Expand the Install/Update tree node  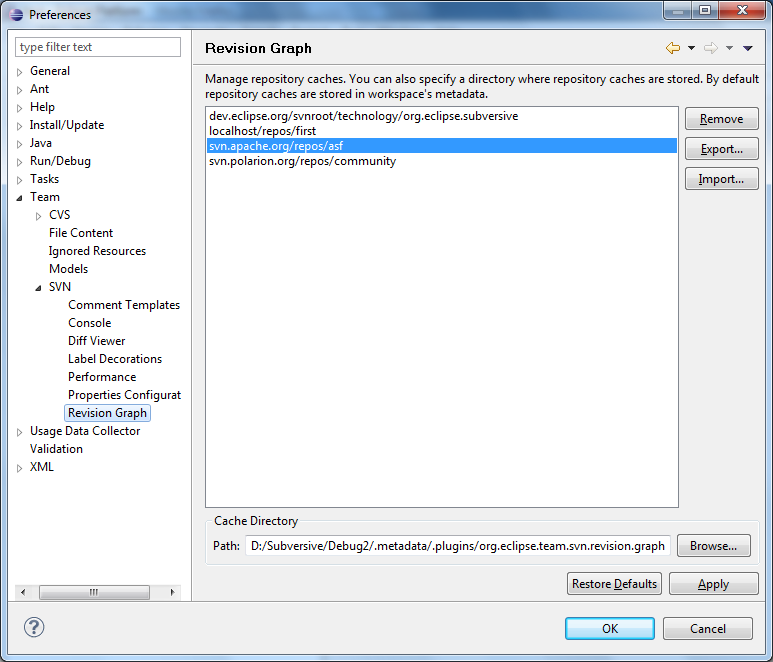(x=20, y=126)
